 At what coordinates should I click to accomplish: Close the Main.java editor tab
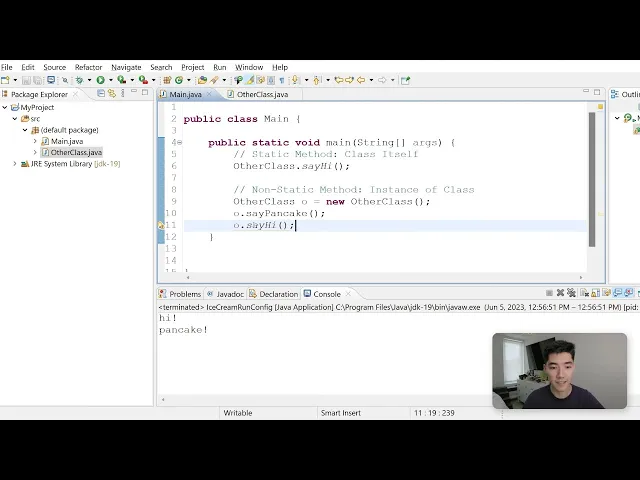[209, 94]
